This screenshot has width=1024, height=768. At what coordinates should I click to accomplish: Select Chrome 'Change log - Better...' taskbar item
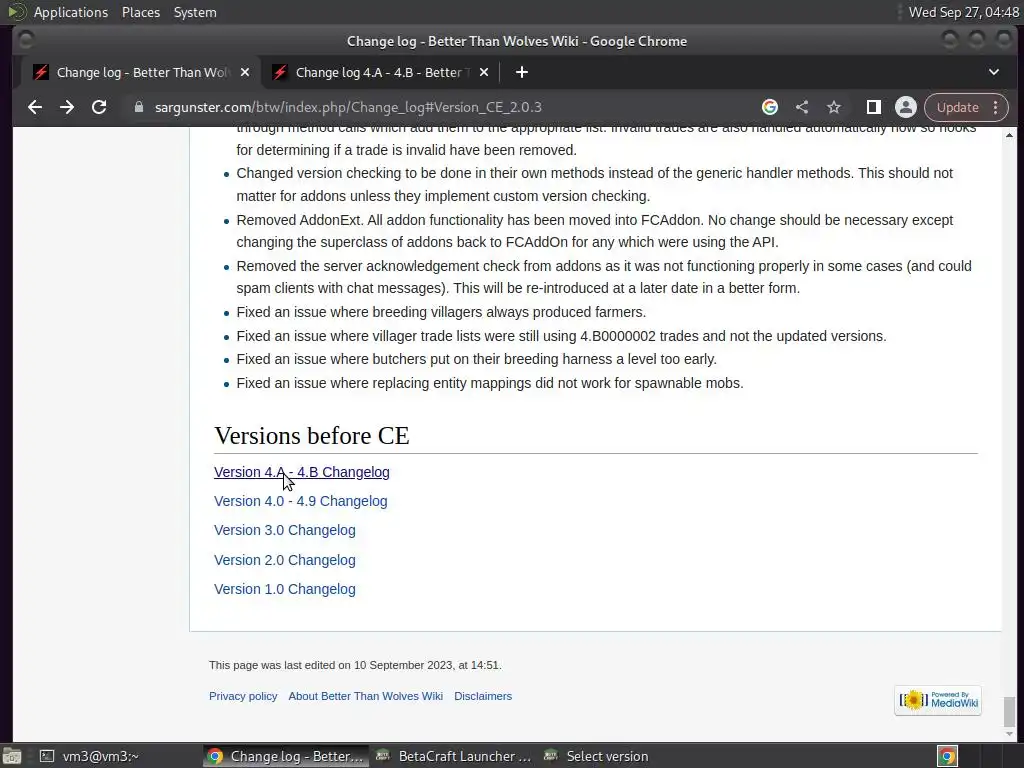click(x=285, y=756)
